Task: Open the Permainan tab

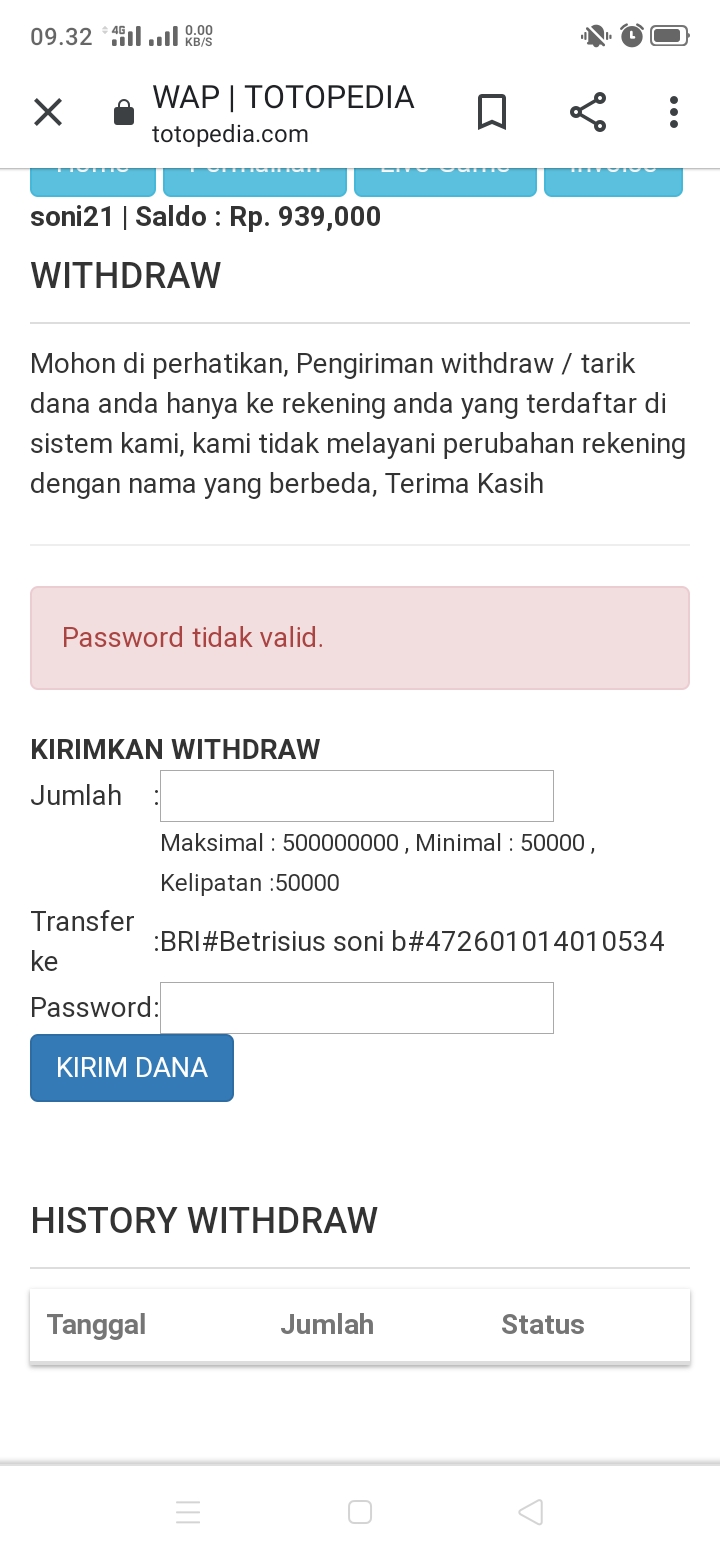Action: pos(255,180)
